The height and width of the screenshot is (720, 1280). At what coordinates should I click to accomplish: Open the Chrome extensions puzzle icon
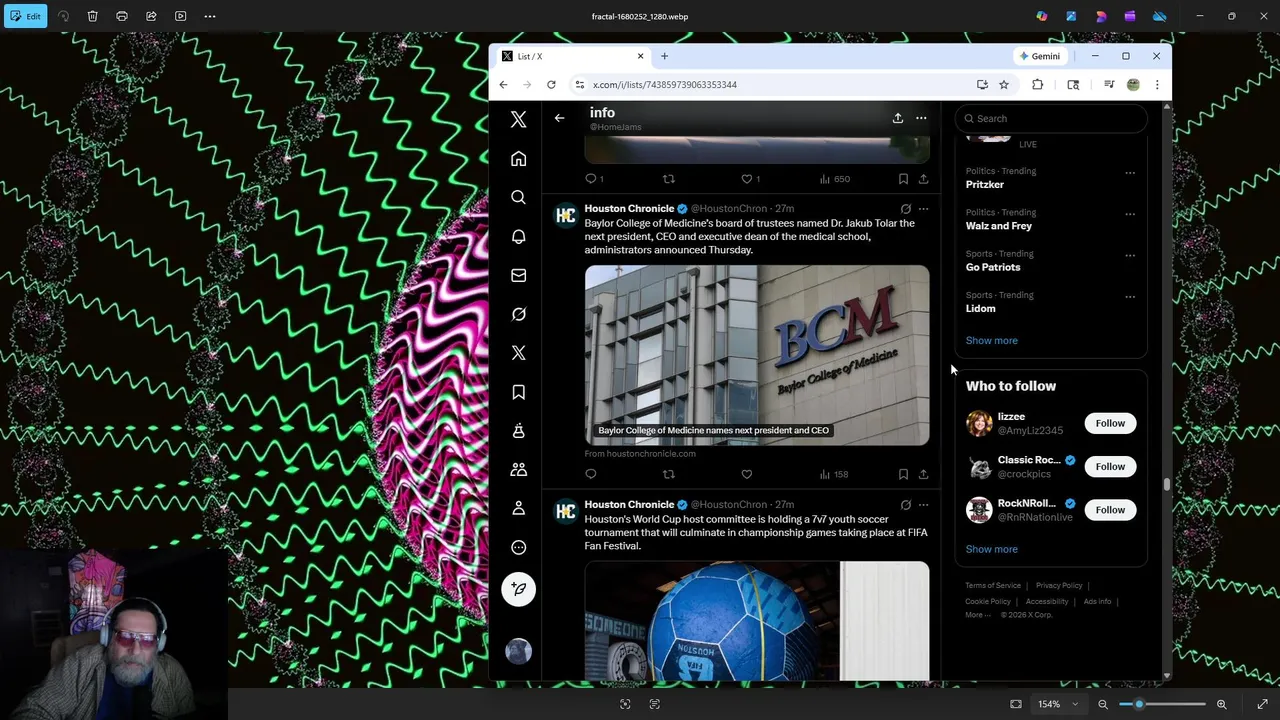pos(1037,85)
